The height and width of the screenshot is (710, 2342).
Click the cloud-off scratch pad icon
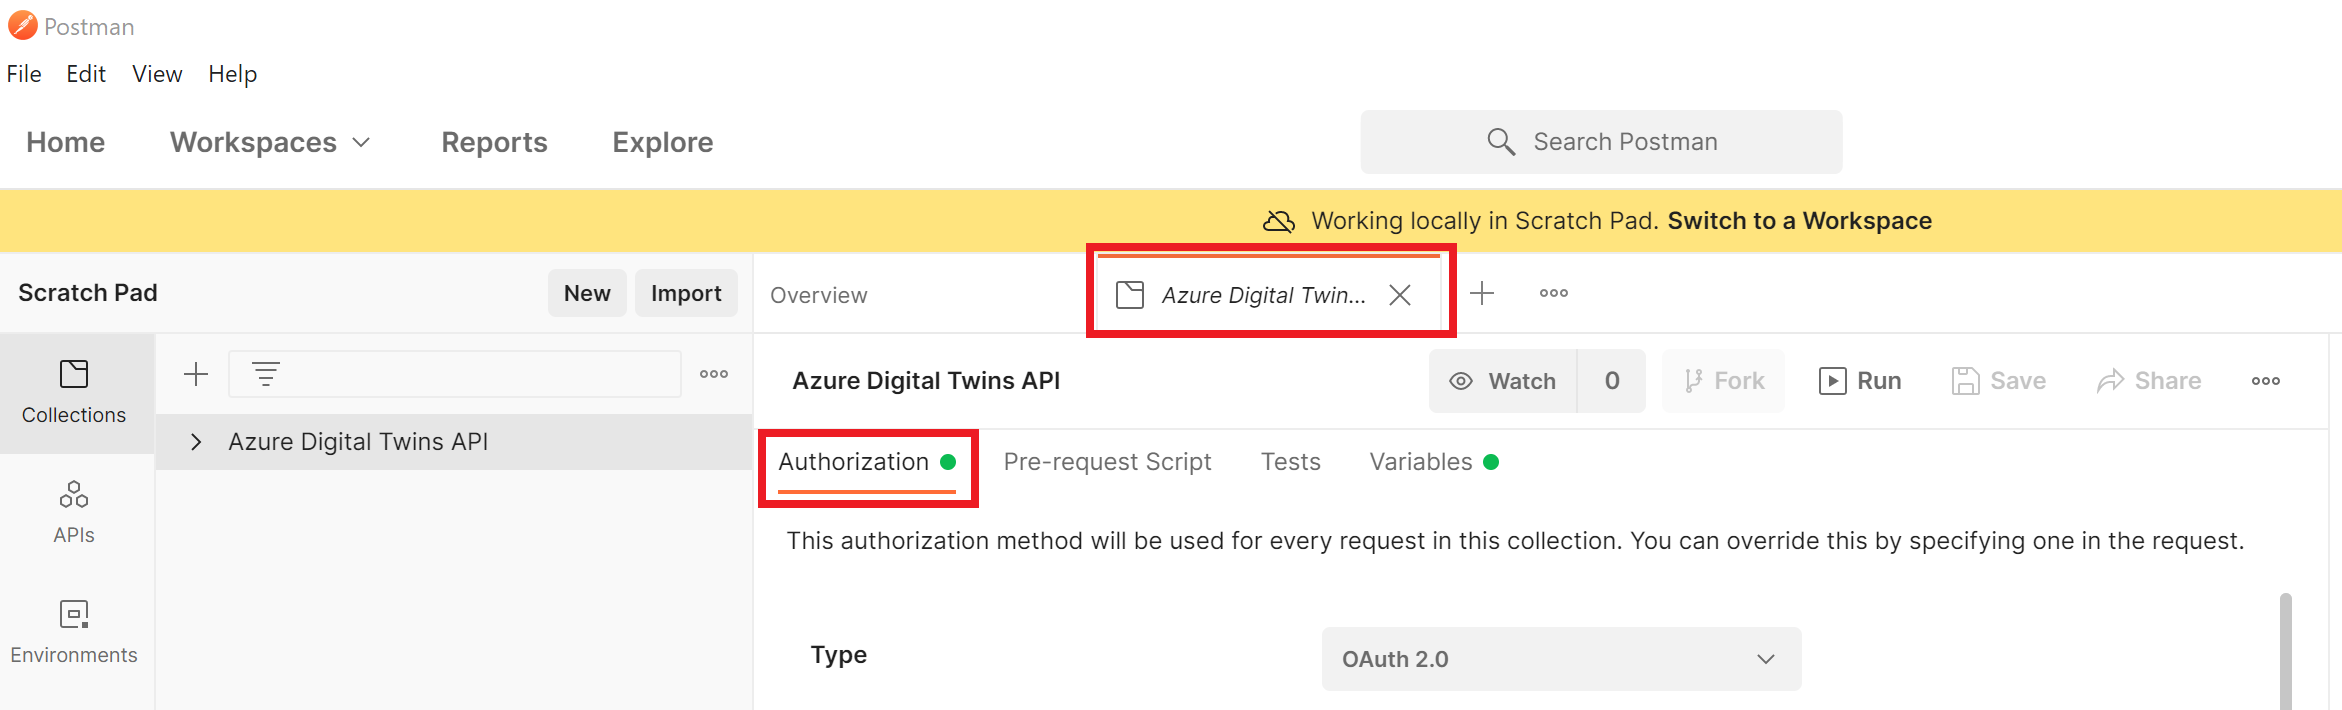tap(1279, 221)
